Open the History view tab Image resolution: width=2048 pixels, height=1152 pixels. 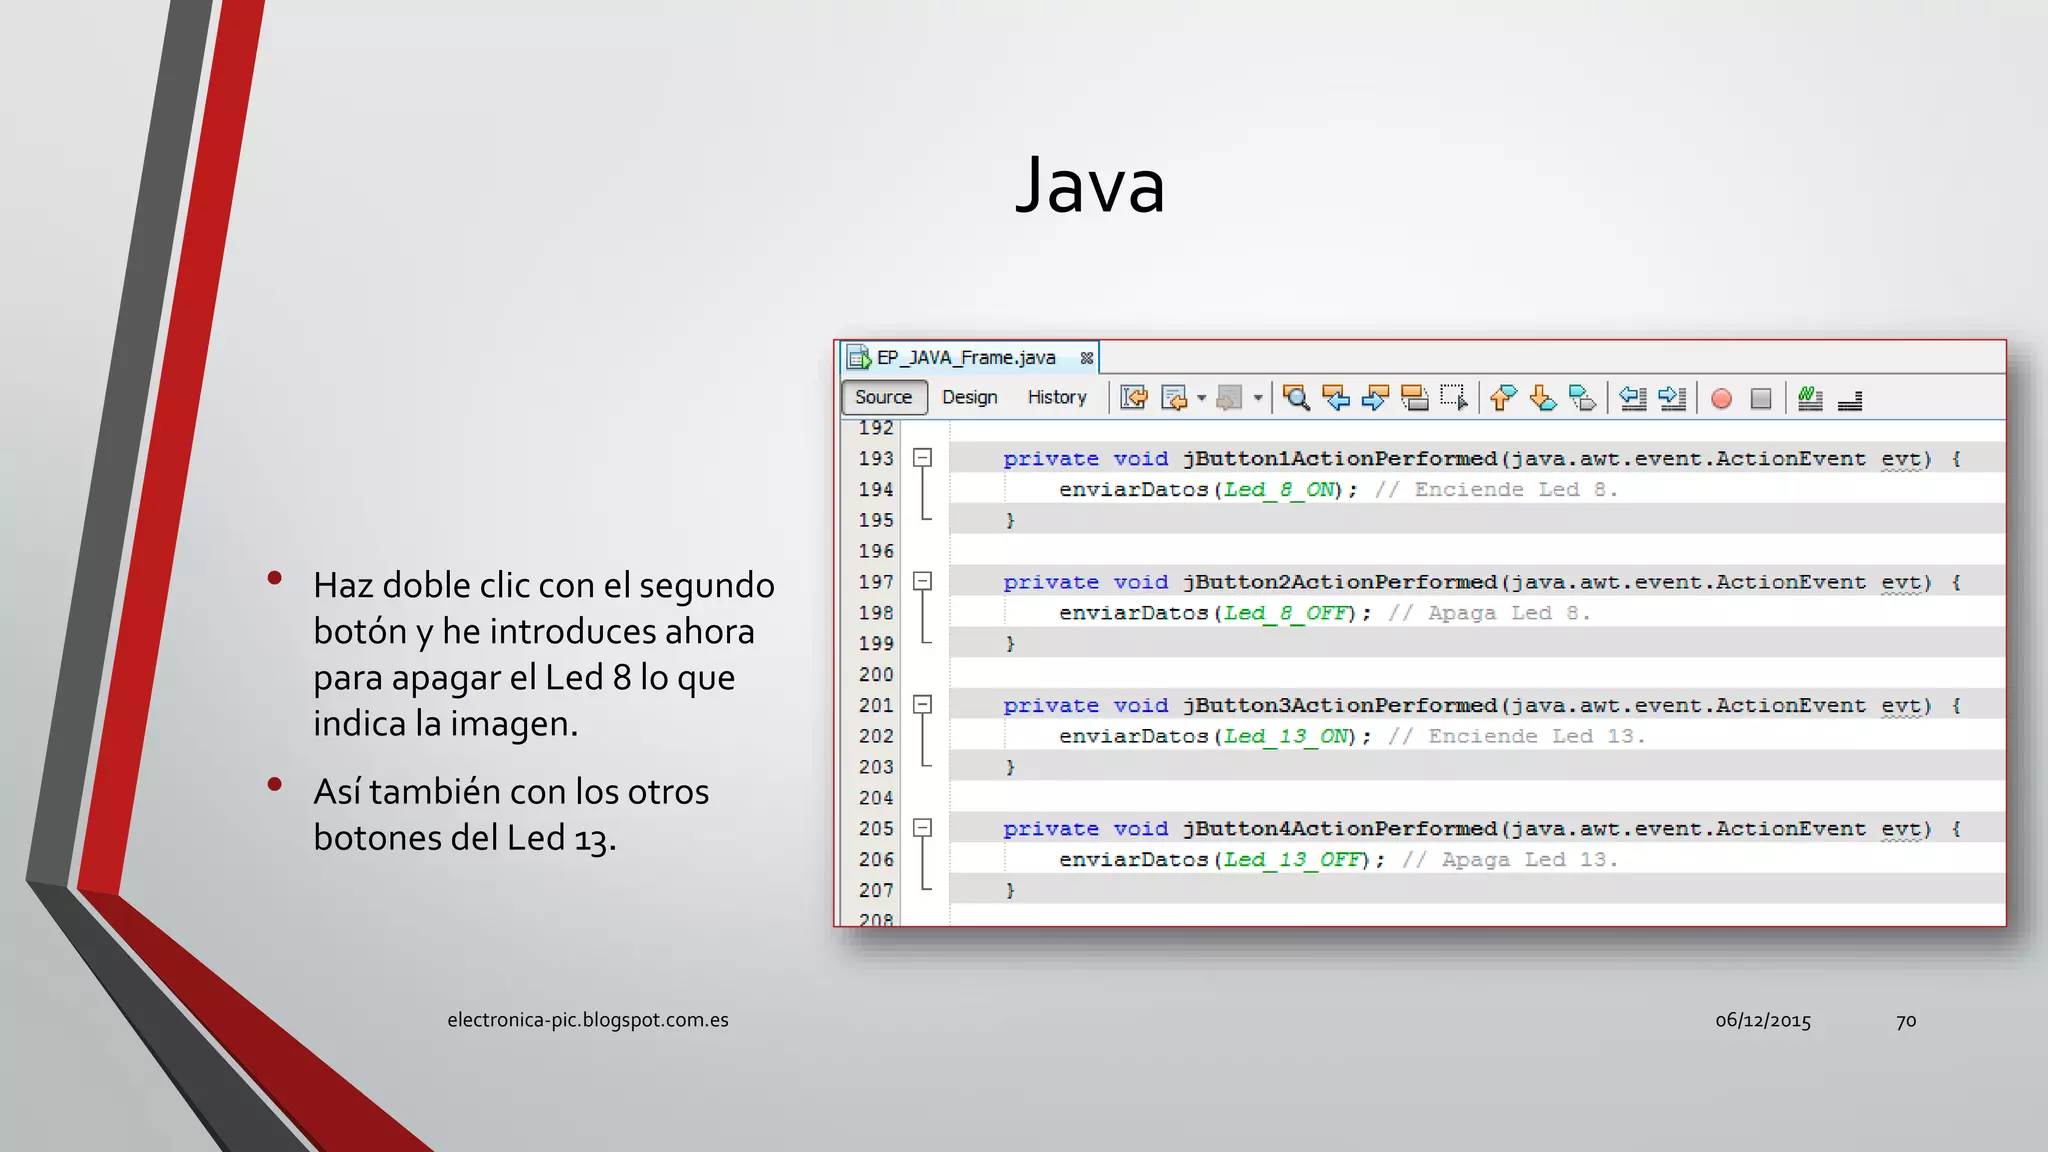(x=1056, y=397)
